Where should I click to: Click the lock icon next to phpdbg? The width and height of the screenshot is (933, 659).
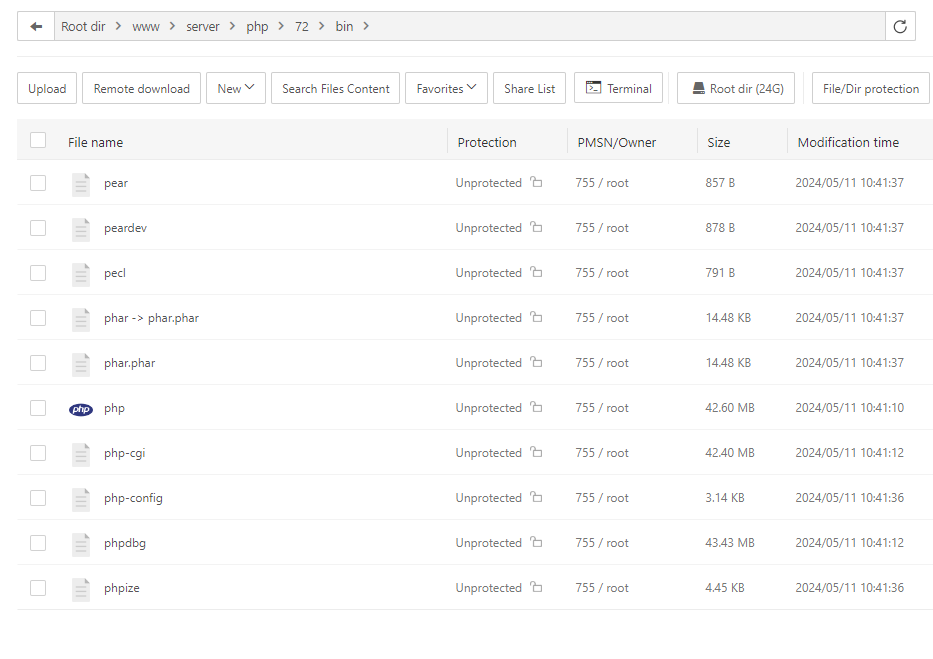(x=536, y=543)
